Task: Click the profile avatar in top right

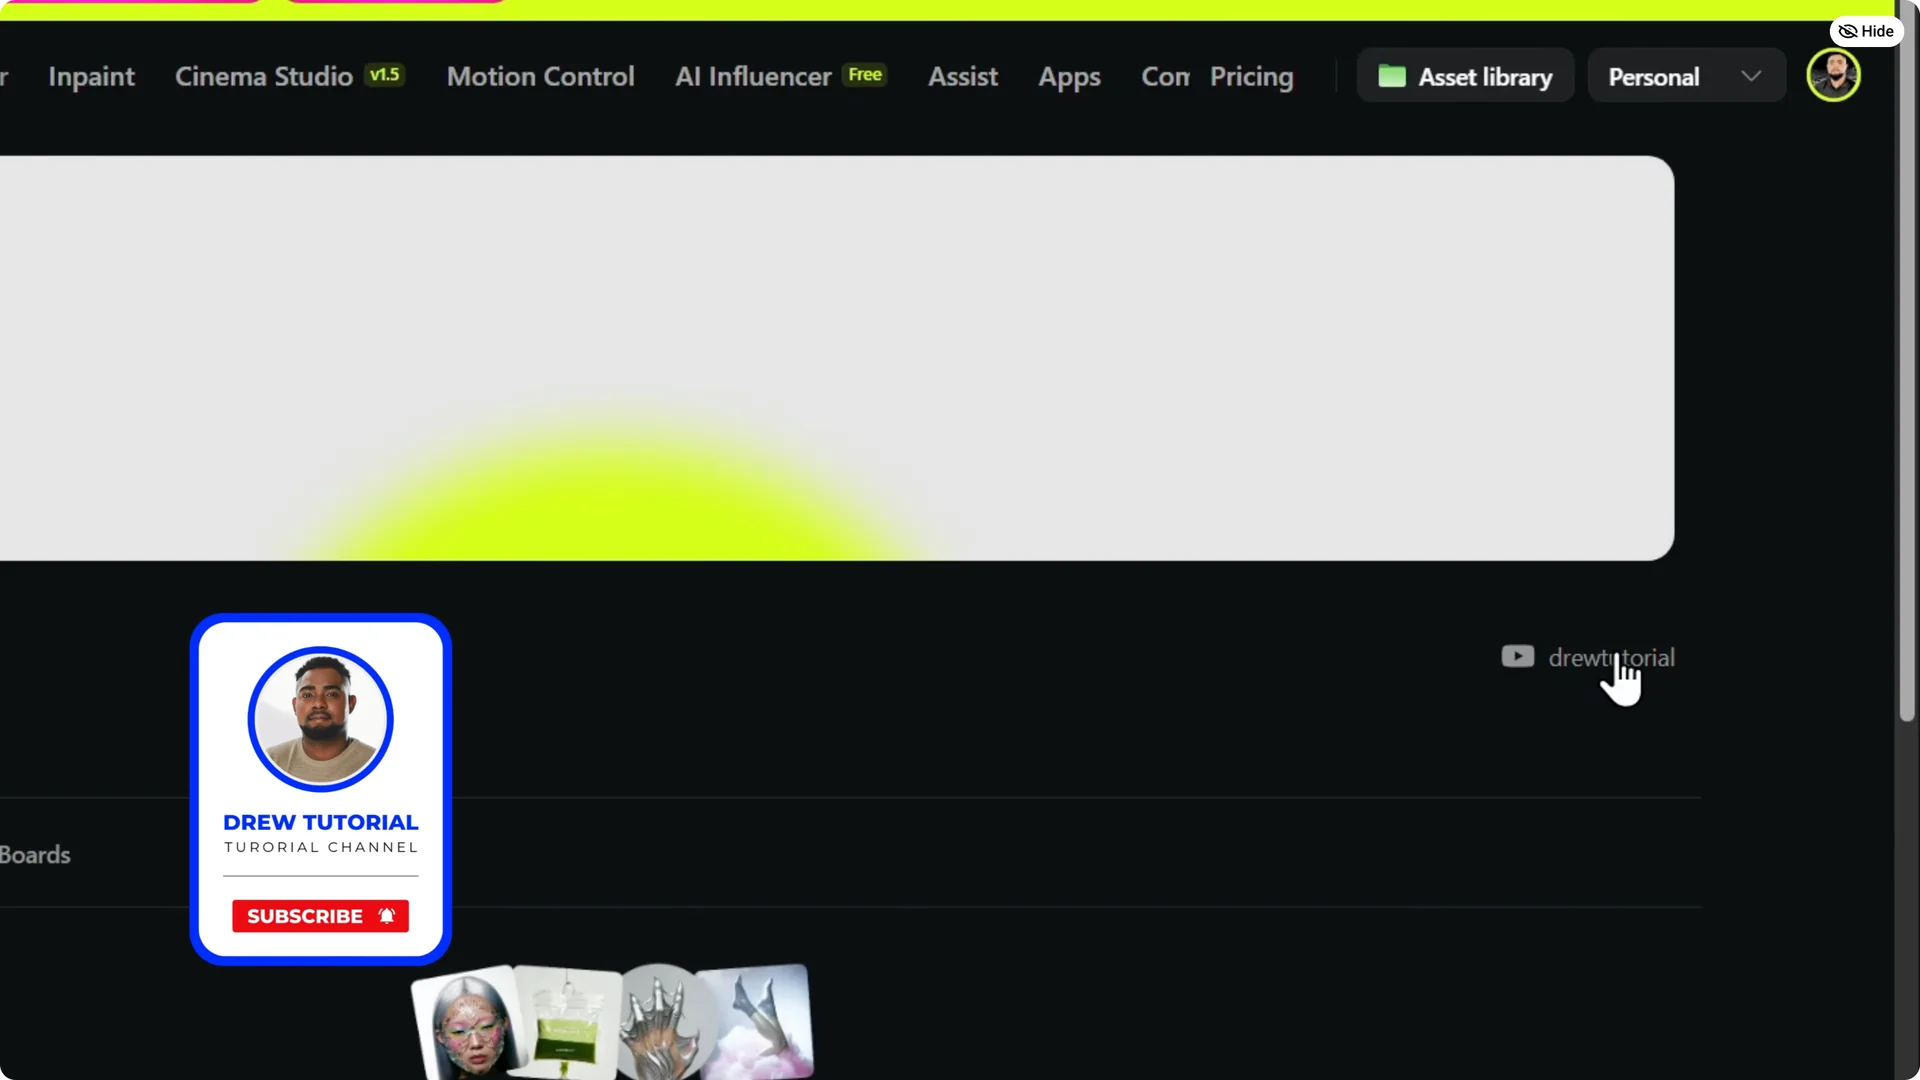Action: click(1835, 75)
